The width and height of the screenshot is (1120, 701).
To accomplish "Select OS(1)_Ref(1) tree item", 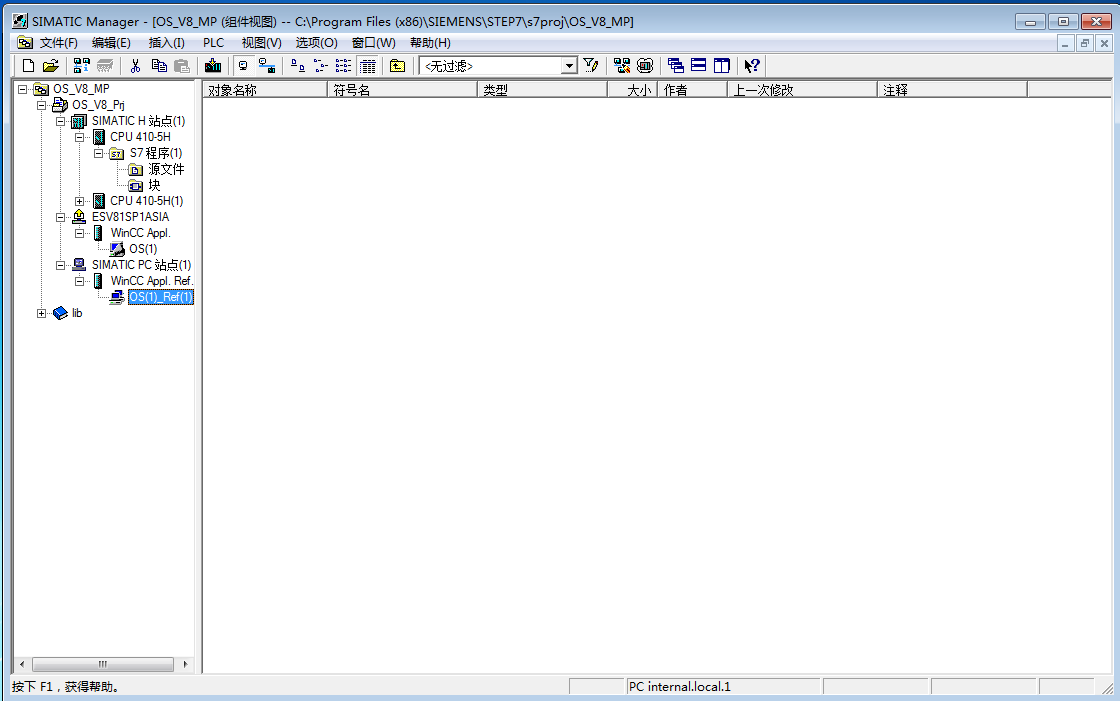I will [161, 297].
